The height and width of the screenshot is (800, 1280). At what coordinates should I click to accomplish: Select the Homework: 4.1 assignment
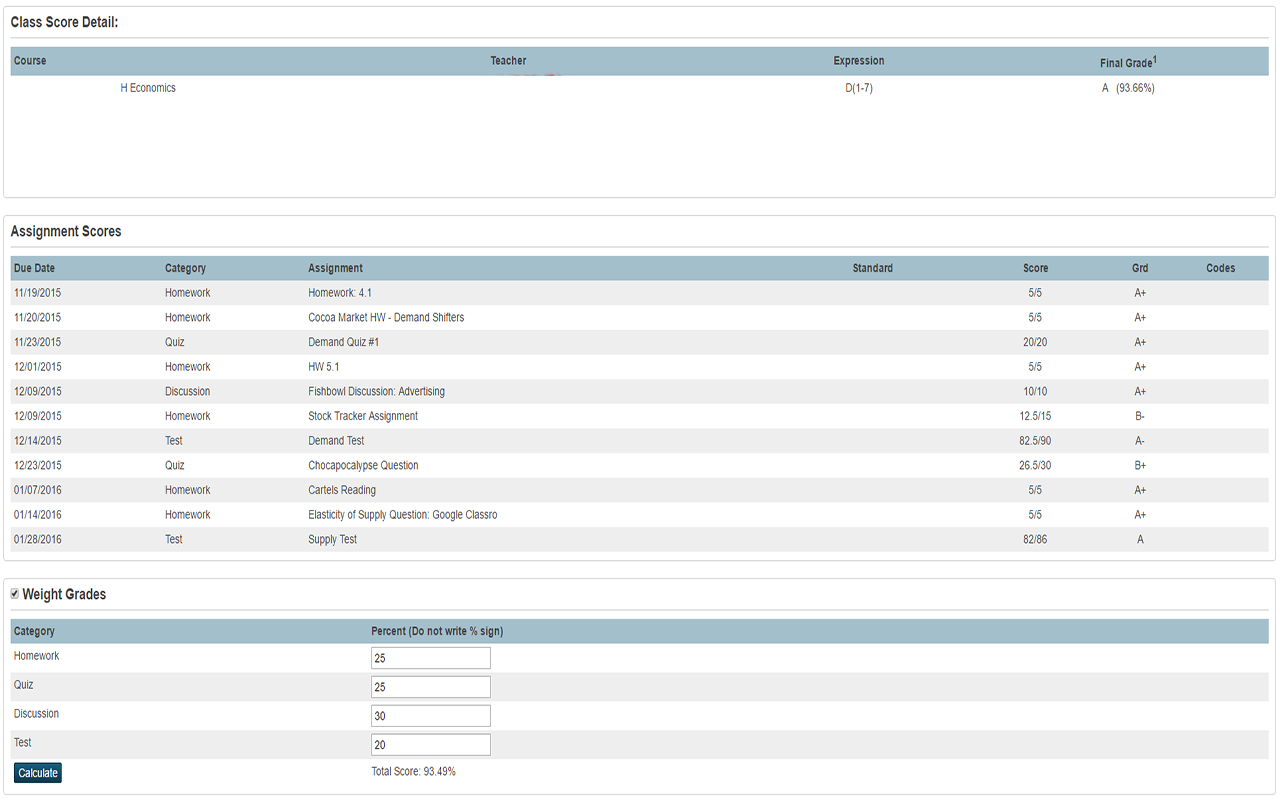coord(340,293)
